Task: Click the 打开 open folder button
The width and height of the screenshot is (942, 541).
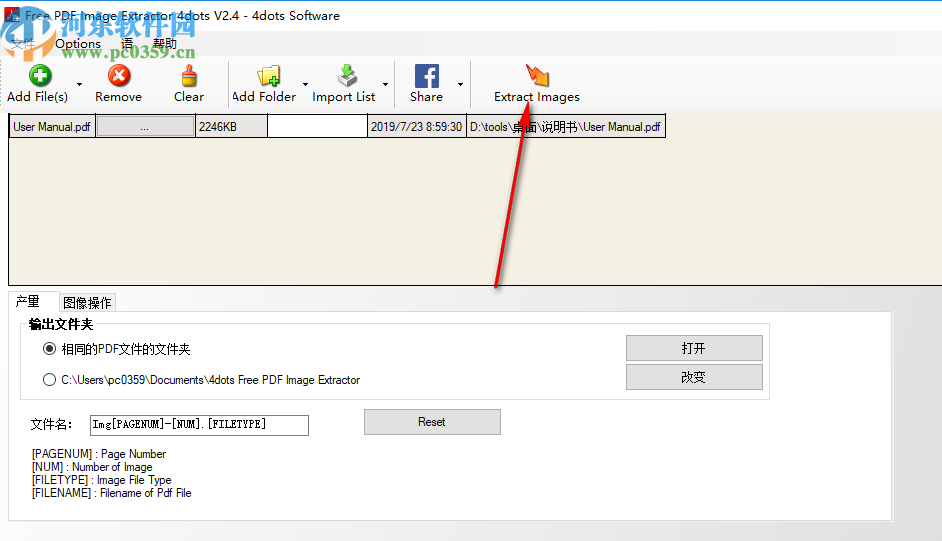Action: pos(694,348)
